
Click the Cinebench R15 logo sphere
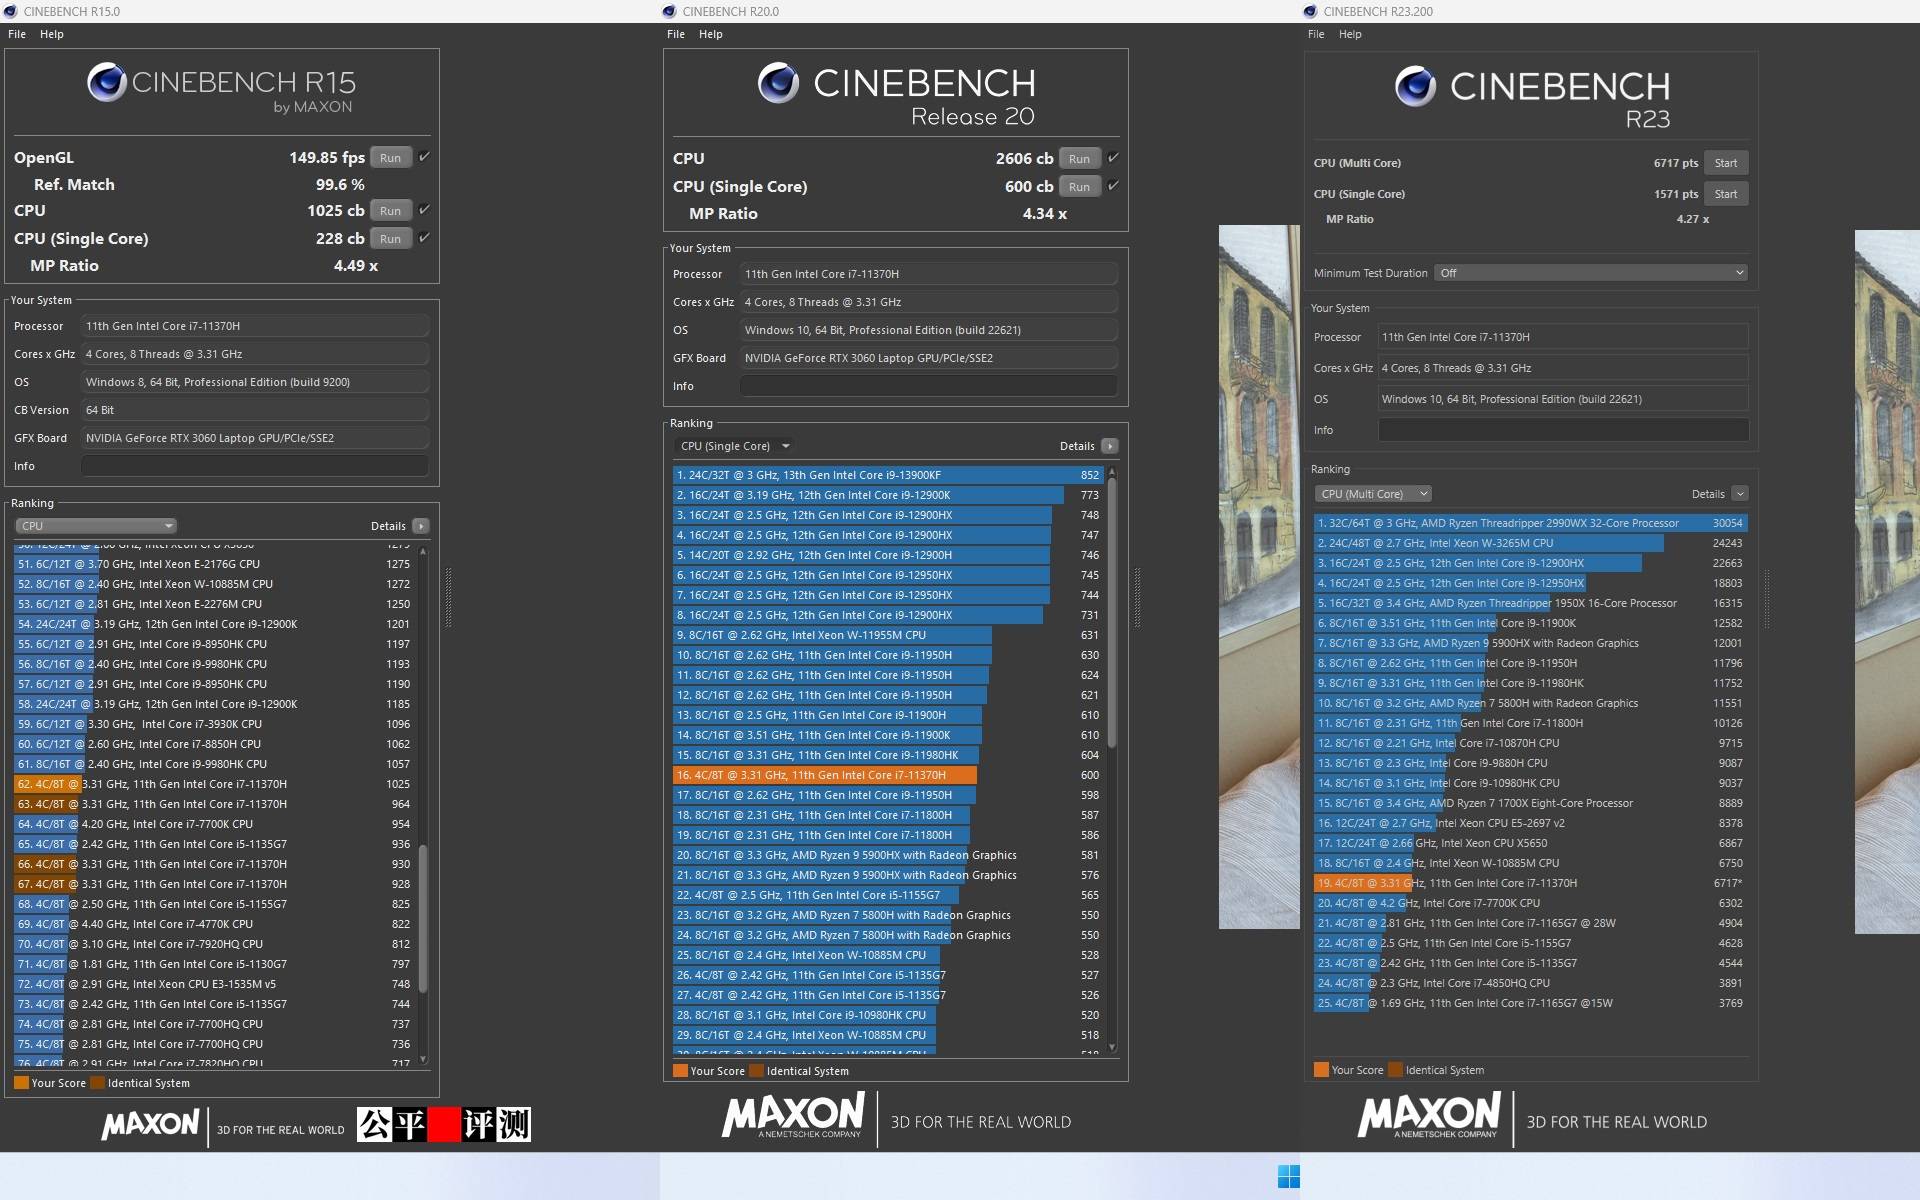pos(106,82)
